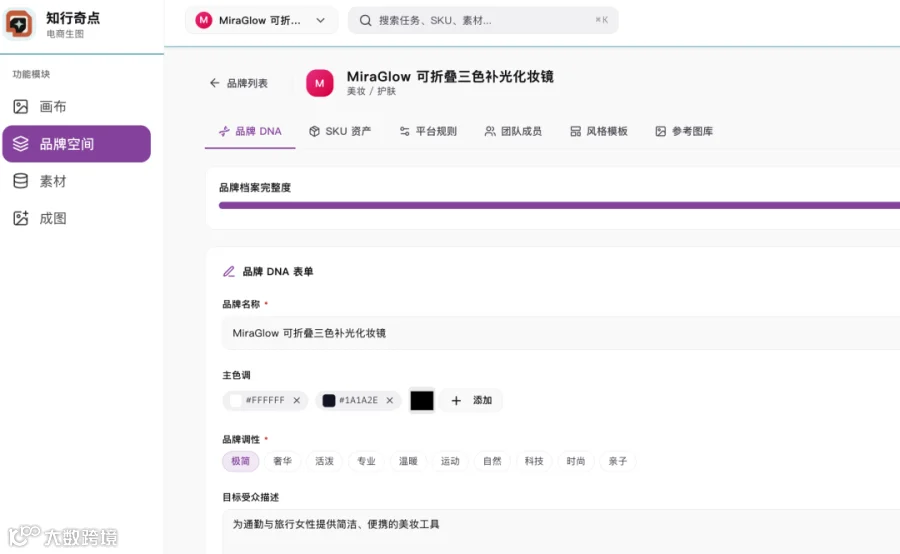Click the 目标受众描述 text area

point(561,532)
